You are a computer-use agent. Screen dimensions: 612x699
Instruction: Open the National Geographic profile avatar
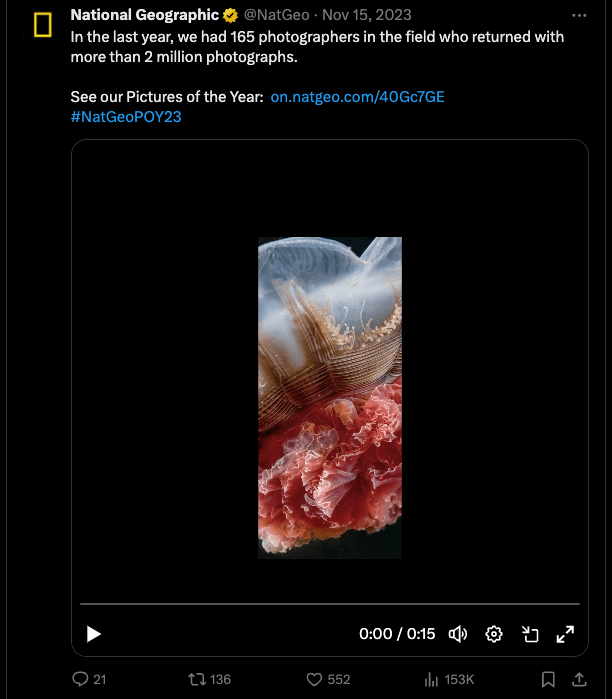coord(43,25)
